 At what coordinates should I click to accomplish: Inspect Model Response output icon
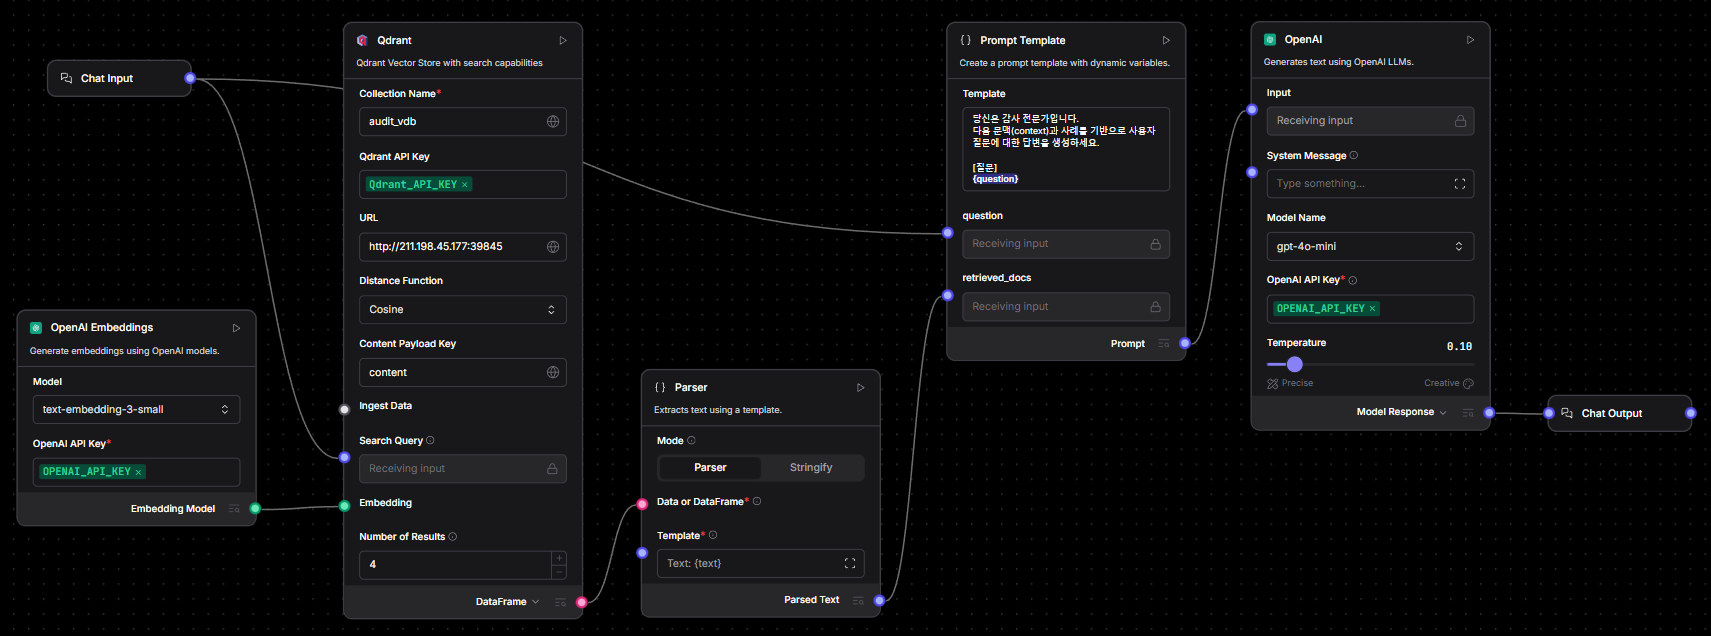1468,413
